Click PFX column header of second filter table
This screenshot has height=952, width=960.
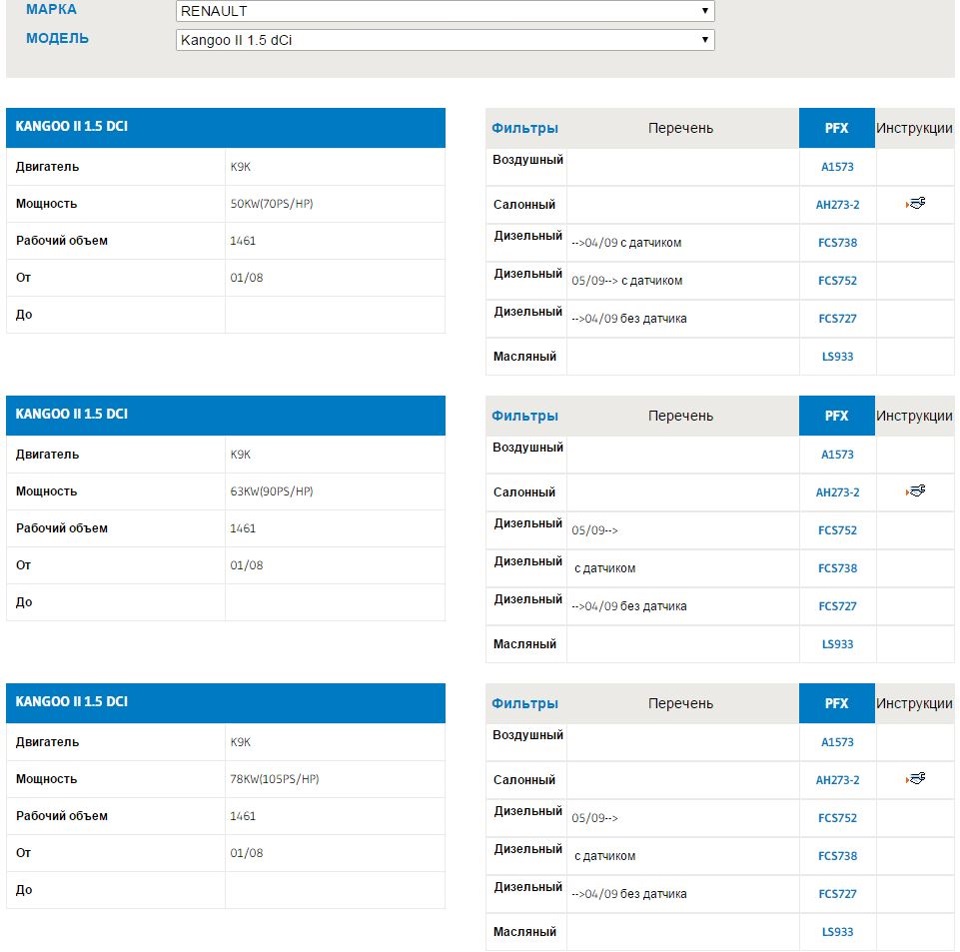tap(836, 416)
